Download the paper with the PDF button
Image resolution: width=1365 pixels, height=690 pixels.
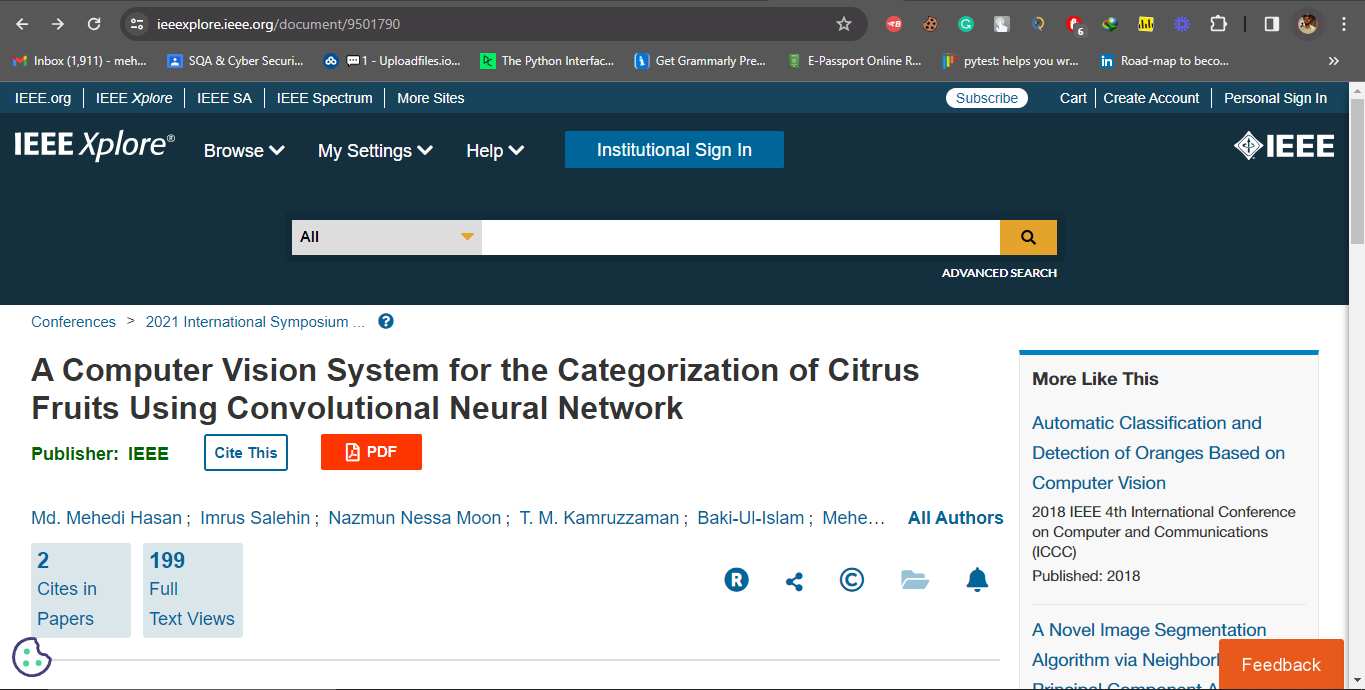click(x=371, y=452)
